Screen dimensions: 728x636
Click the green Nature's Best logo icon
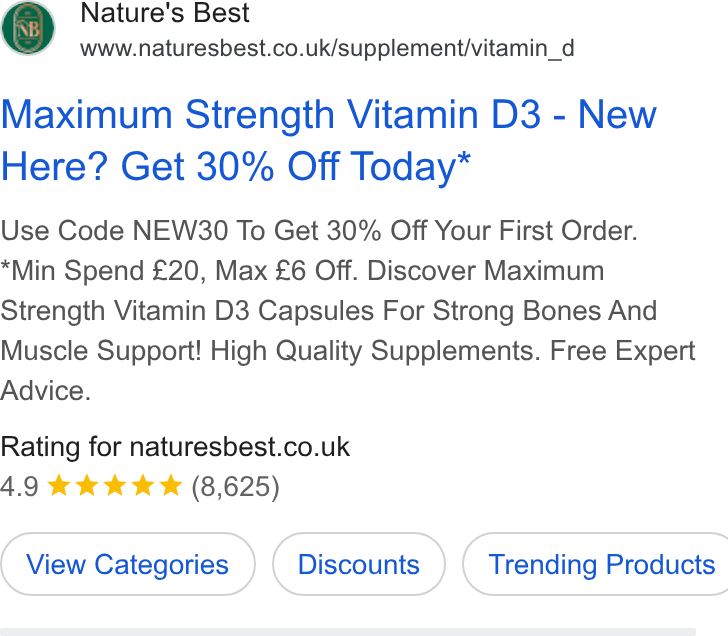click(x=28, y=28)
